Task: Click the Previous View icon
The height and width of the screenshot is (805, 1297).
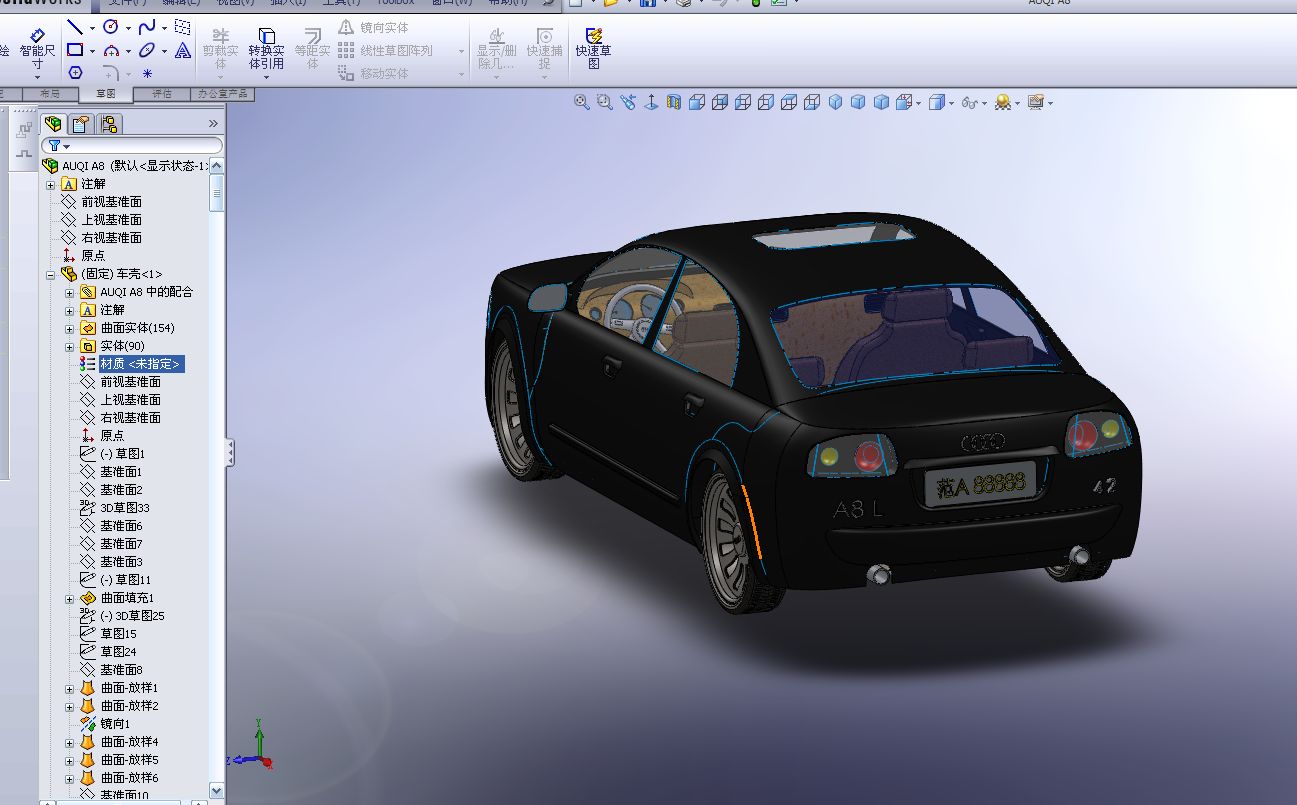Action: pos(628,102)
